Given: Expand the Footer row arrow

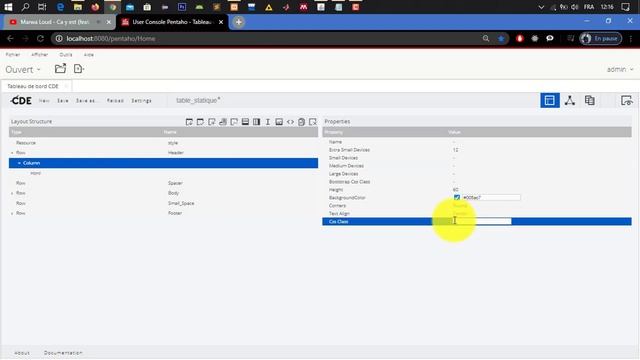Looking at the screenshot, I should coord(12,213).
